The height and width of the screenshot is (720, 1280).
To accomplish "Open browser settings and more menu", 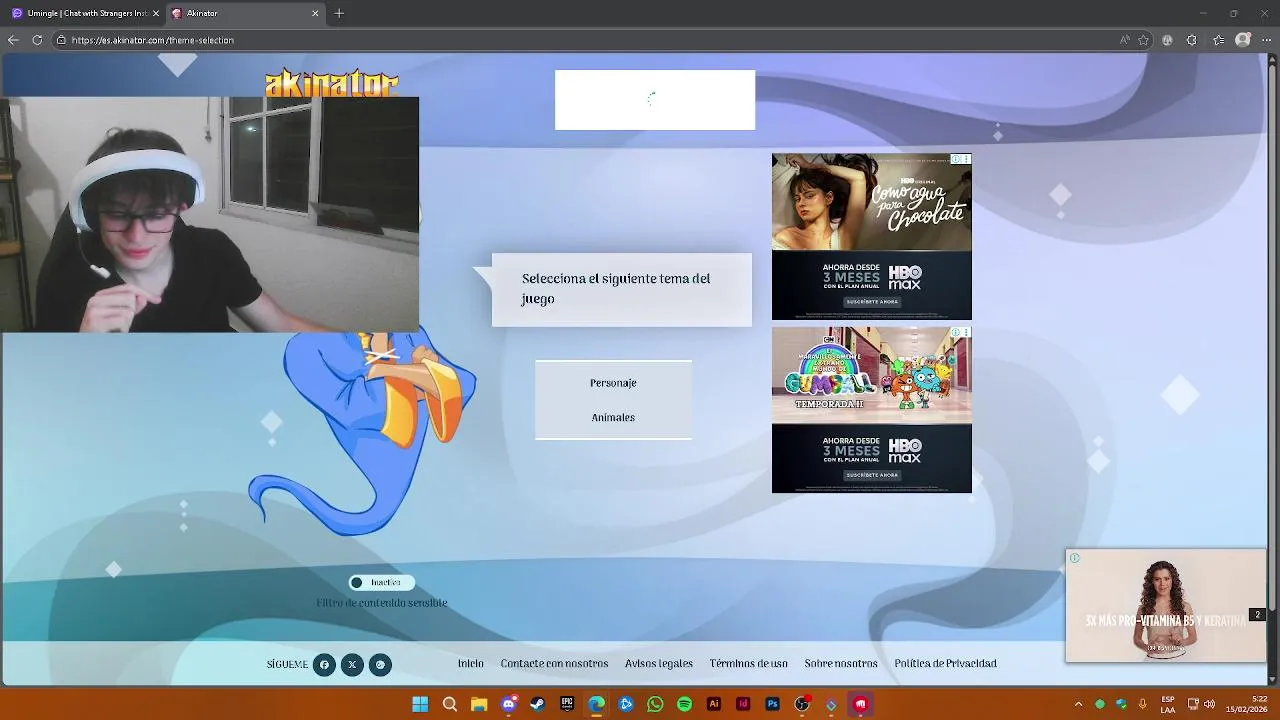I will click(1267, 40).
